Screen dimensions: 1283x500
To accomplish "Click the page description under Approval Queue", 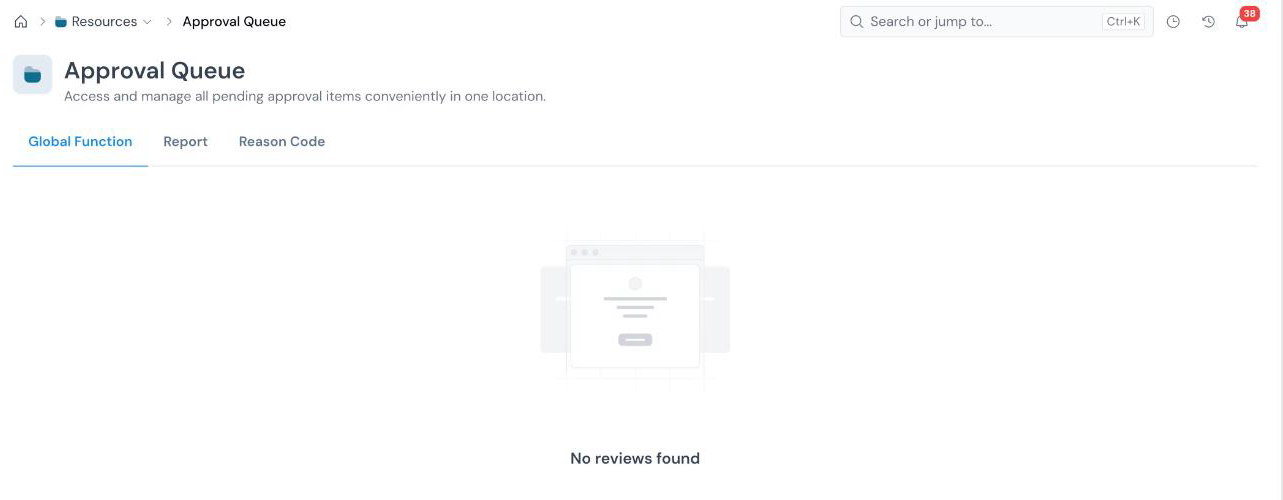I will (x=305, y=97).
